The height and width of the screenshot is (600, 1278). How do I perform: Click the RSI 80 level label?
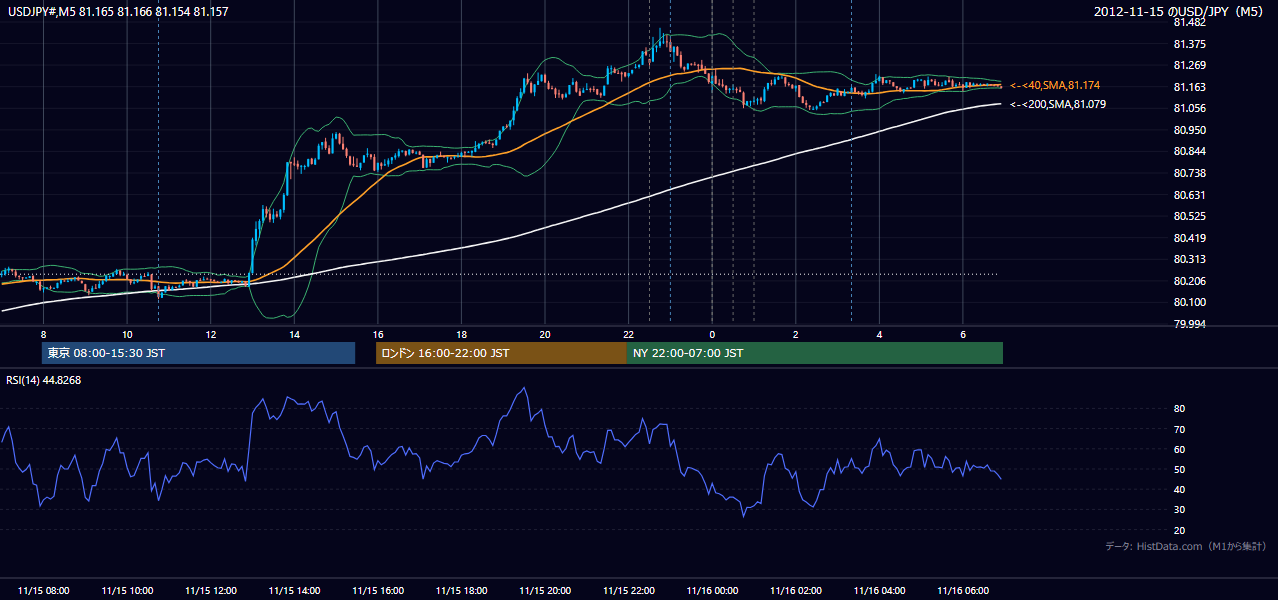(1180, 409)
